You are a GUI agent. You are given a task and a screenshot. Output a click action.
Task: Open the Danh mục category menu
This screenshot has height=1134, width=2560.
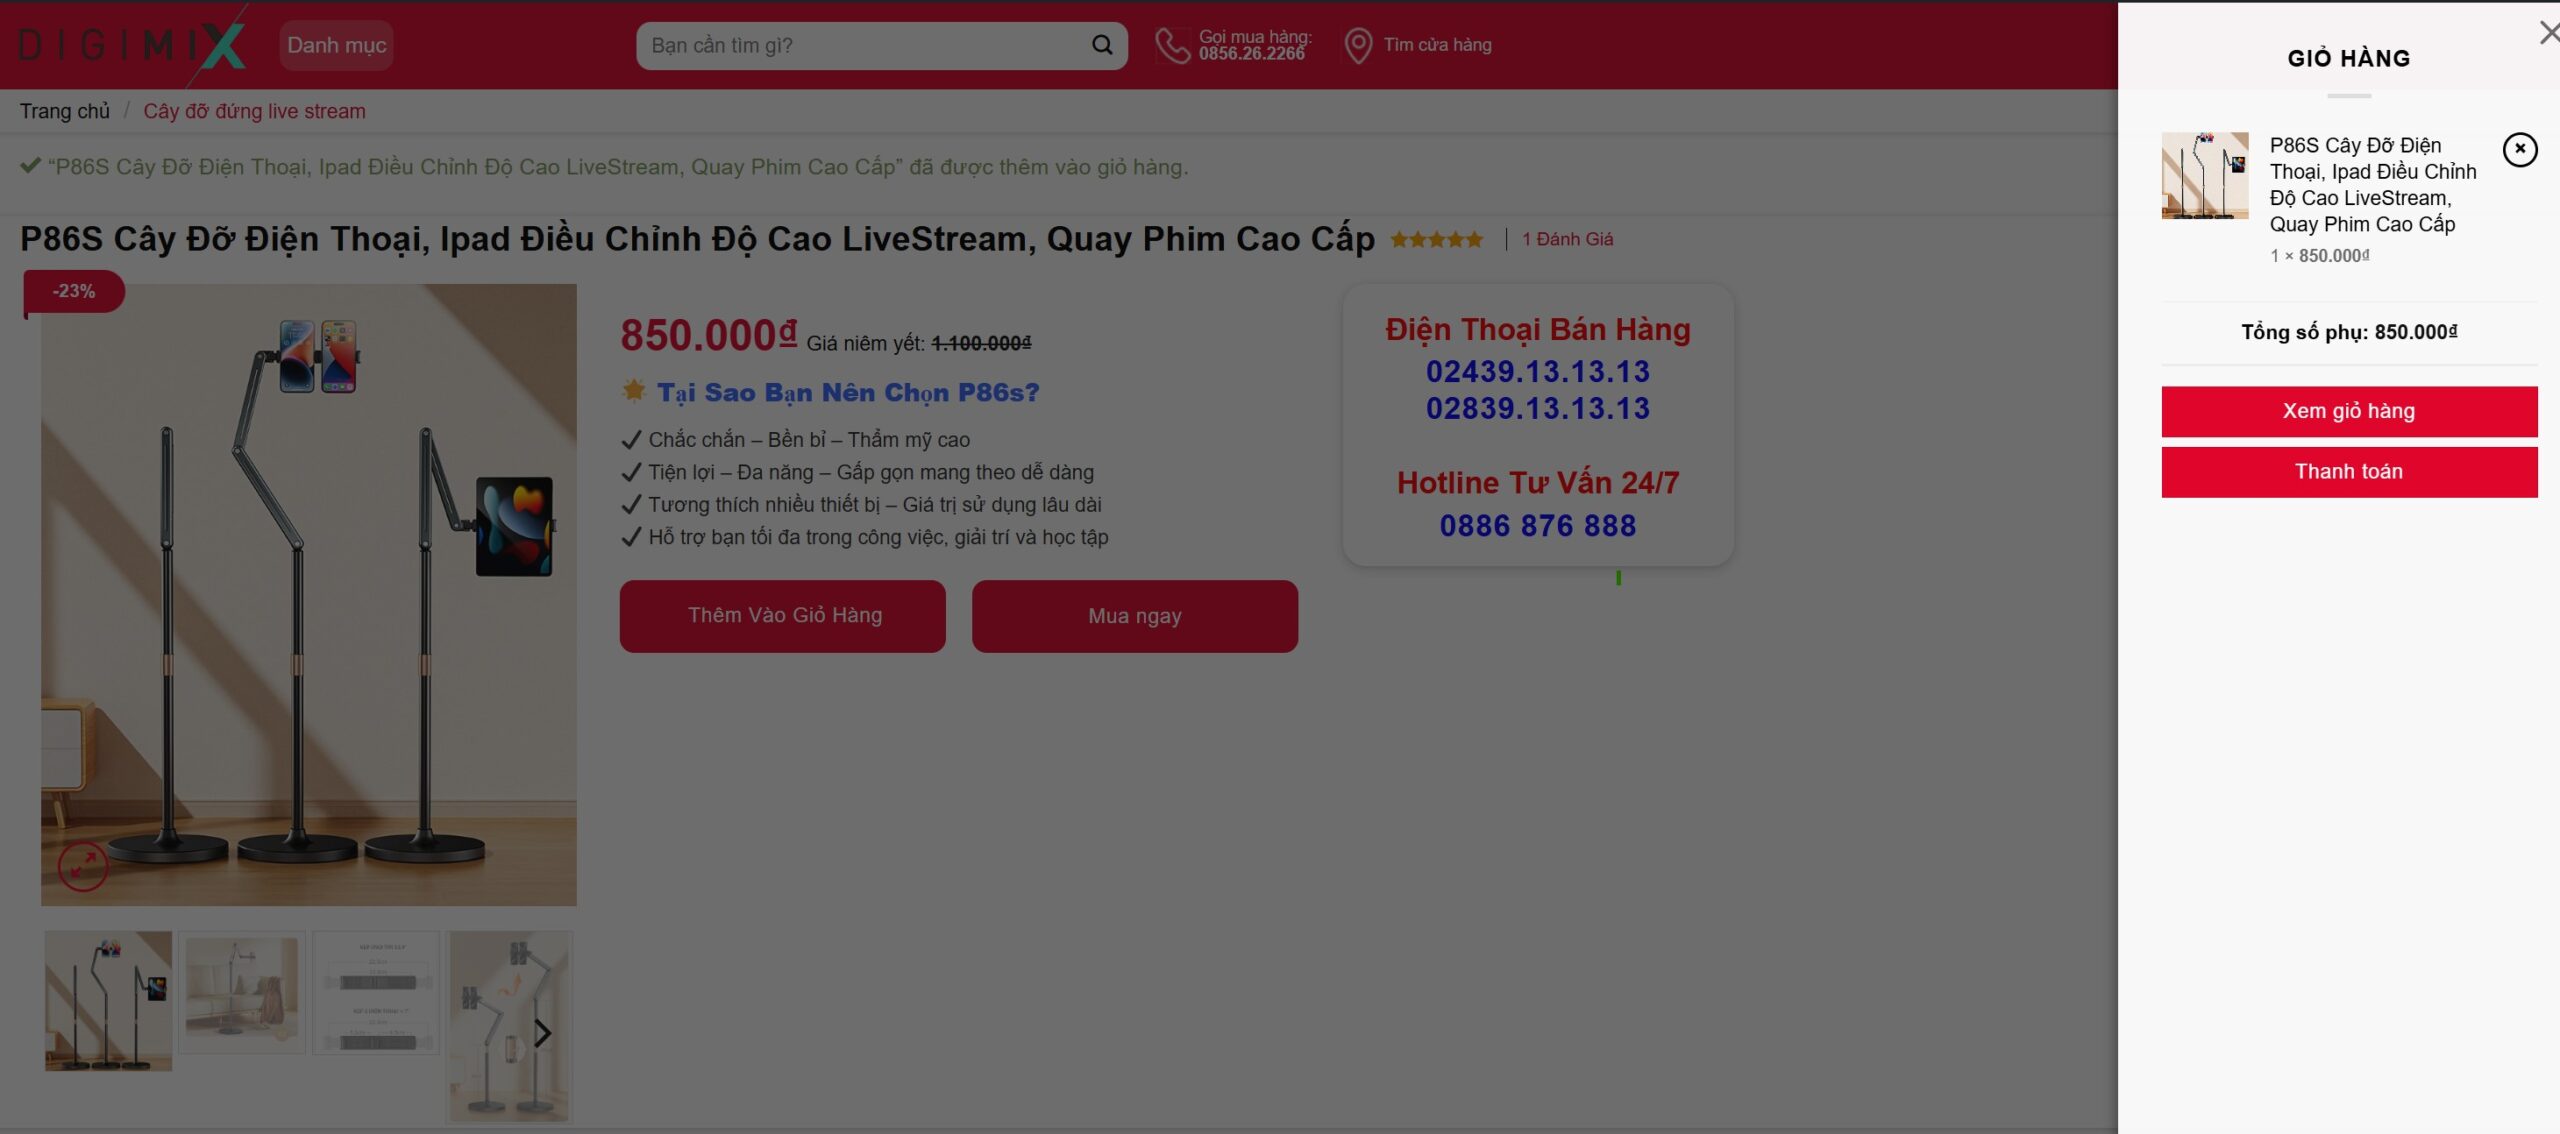tap(336, 45)
